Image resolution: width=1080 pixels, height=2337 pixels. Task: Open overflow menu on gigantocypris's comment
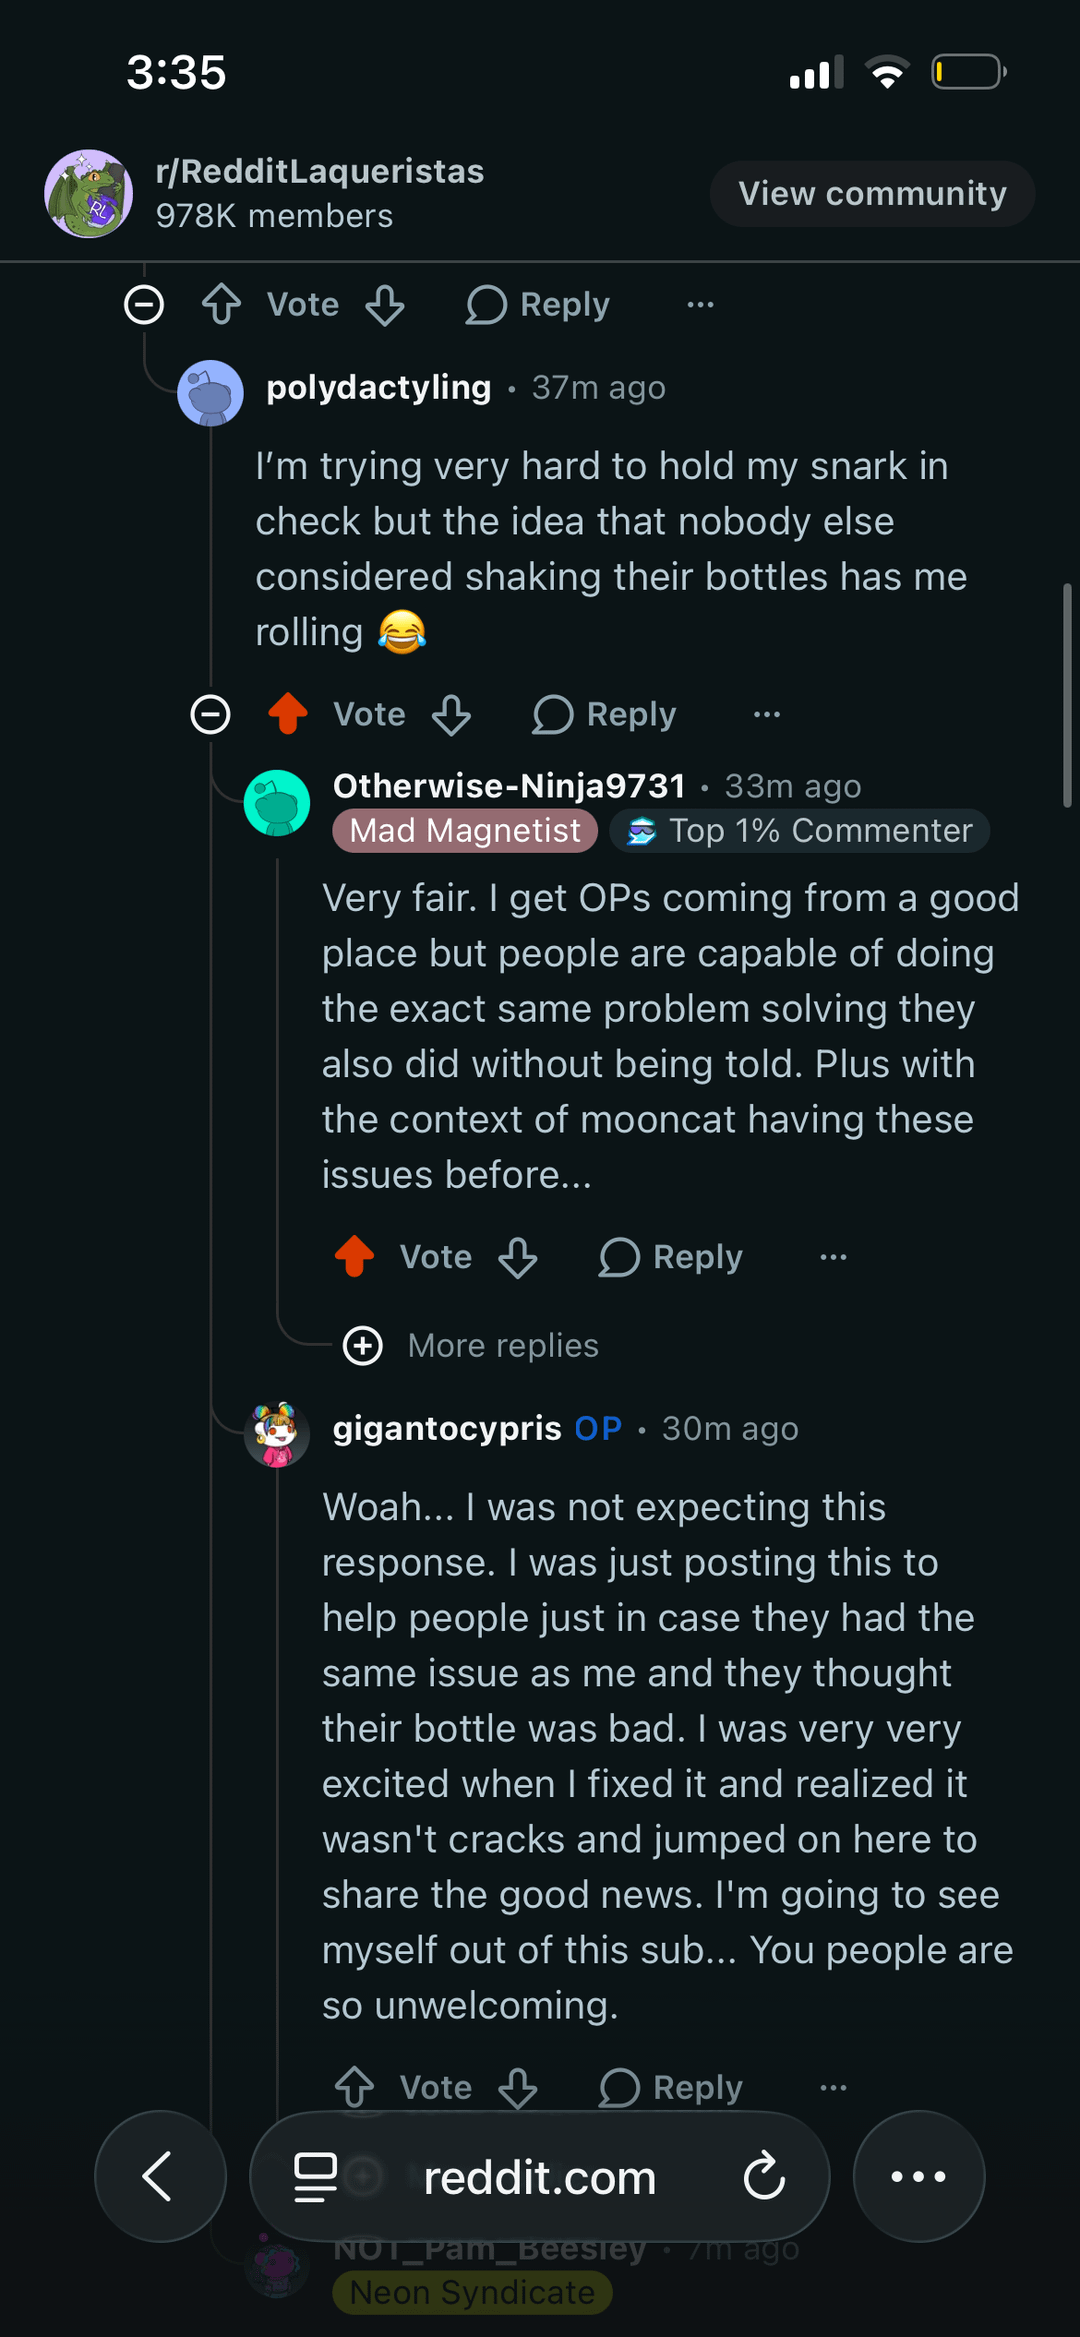(833, 2087)
